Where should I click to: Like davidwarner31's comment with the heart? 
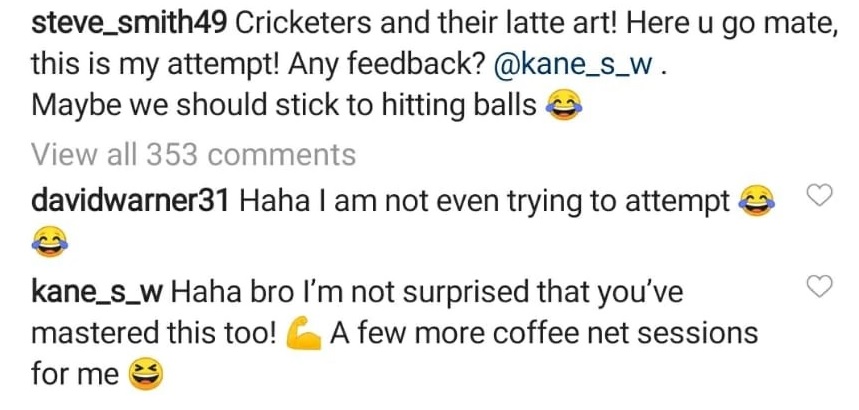pyautogui.click(x=819, y=197)
